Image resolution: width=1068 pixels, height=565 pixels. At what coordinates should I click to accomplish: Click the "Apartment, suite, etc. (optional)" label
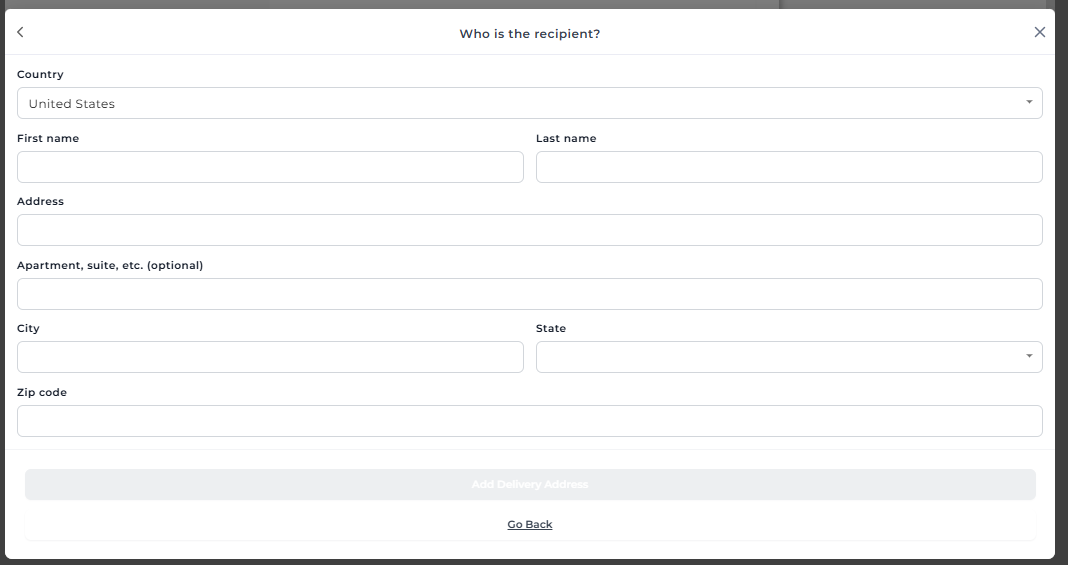tap(110, 266)
